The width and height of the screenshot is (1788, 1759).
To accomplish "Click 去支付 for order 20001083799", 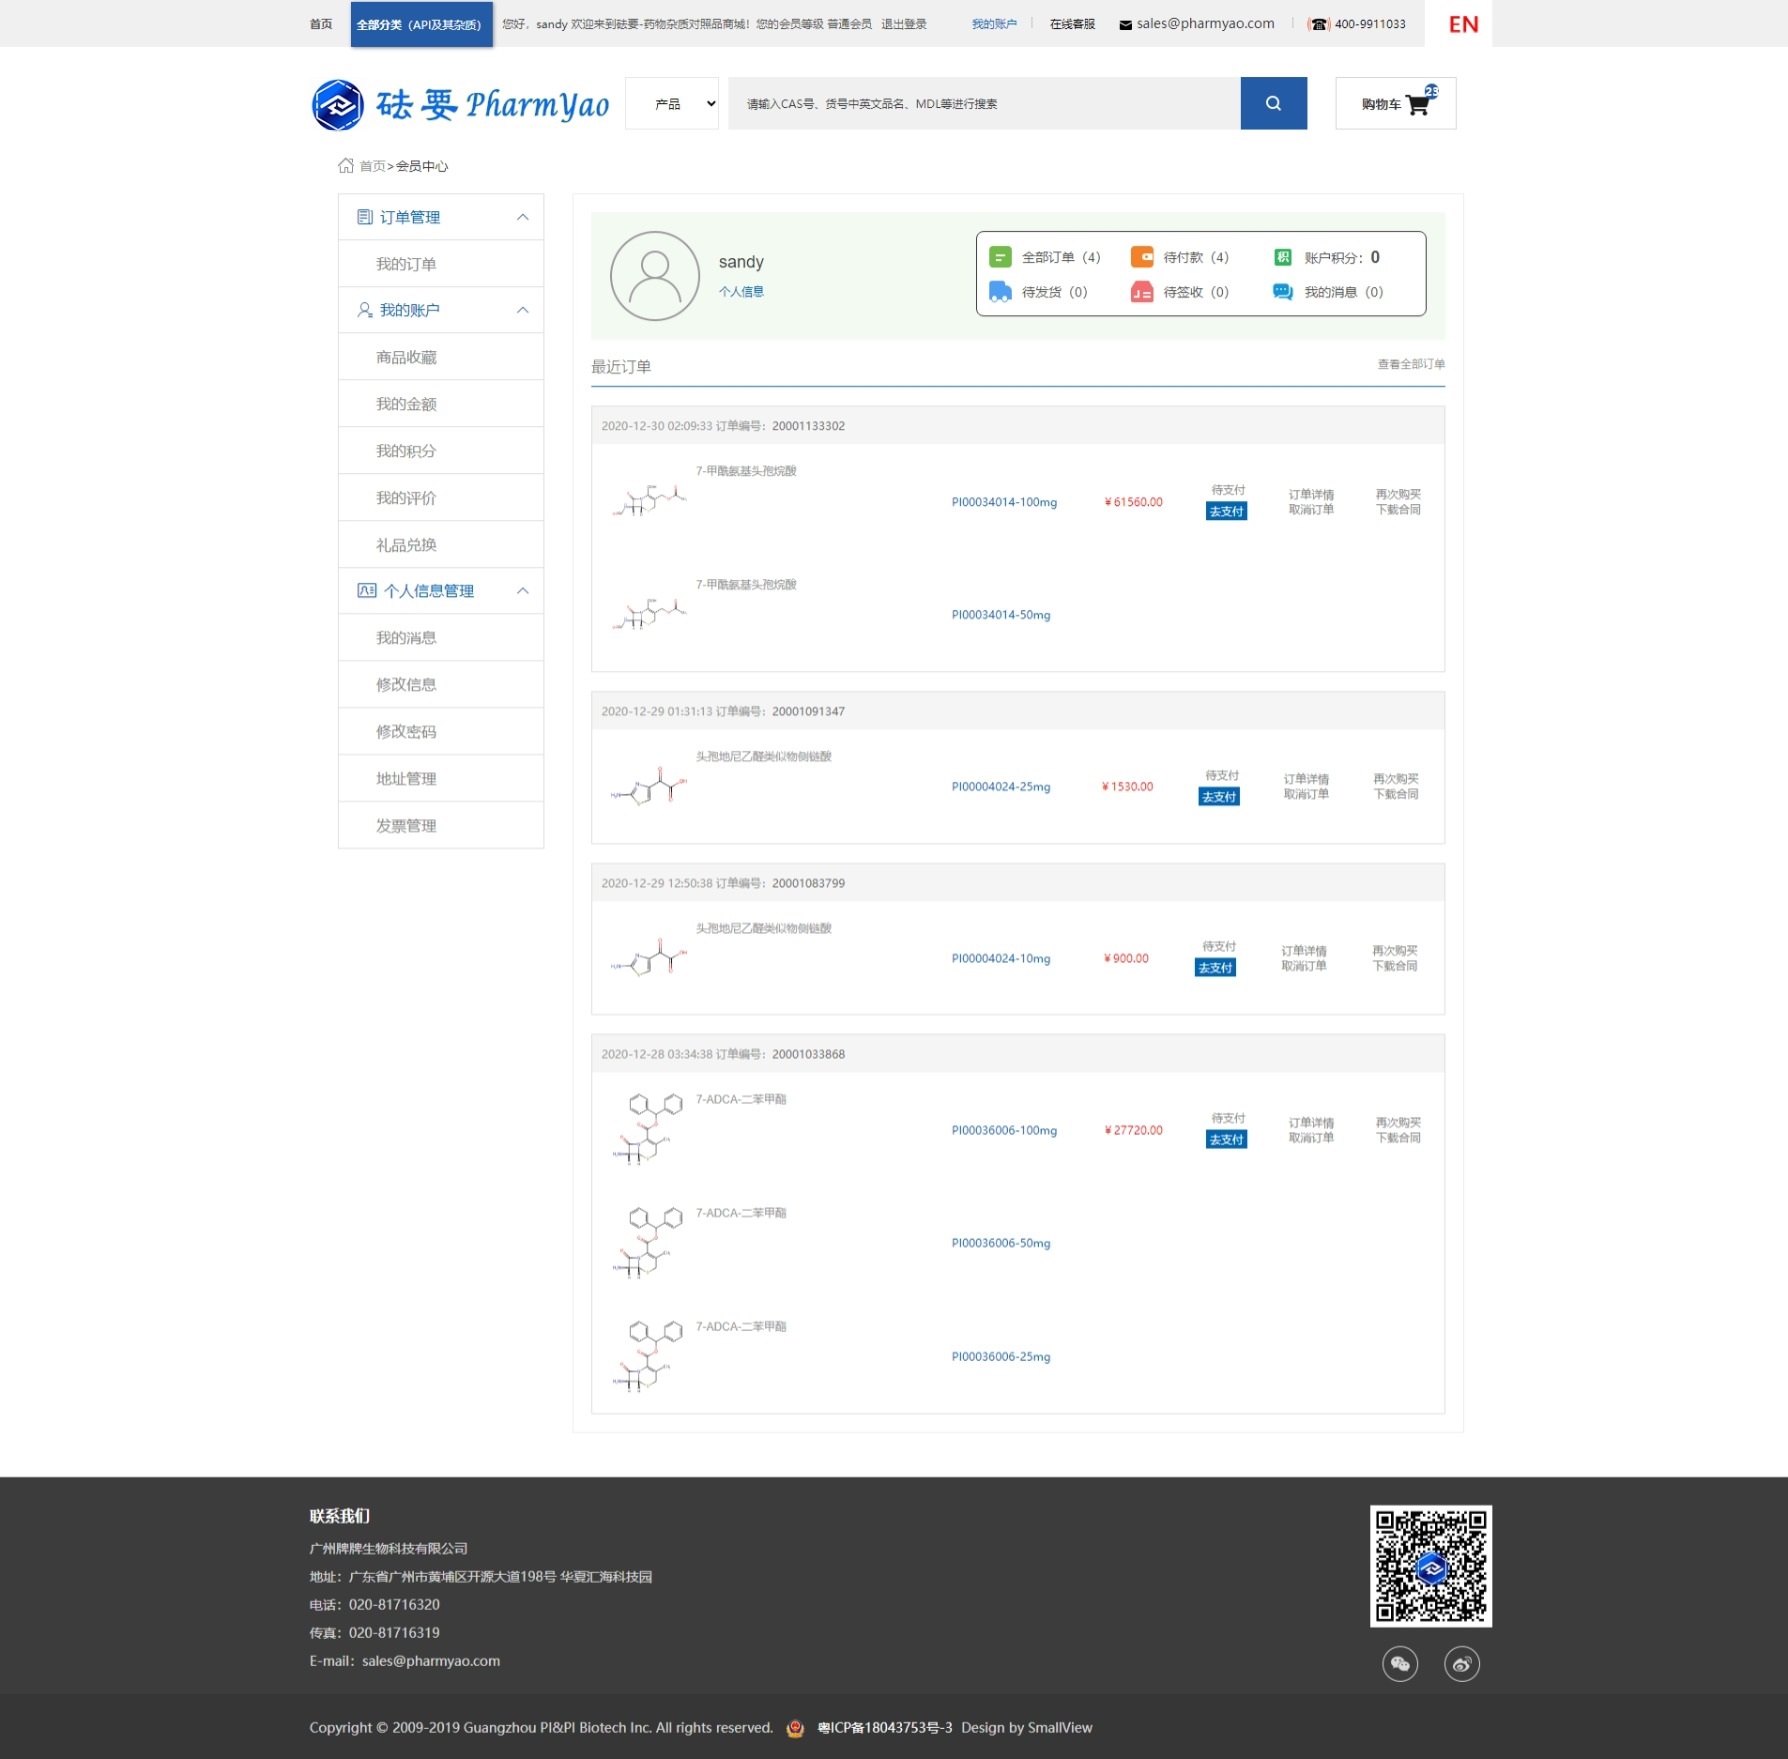I will click(1215, 967).
